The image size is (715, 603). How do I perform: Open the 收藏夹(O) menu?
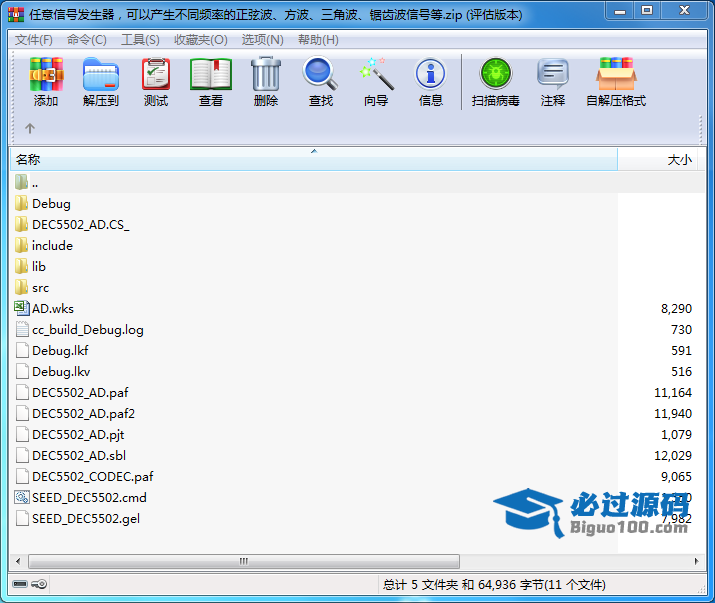click(x=201, y=40)
